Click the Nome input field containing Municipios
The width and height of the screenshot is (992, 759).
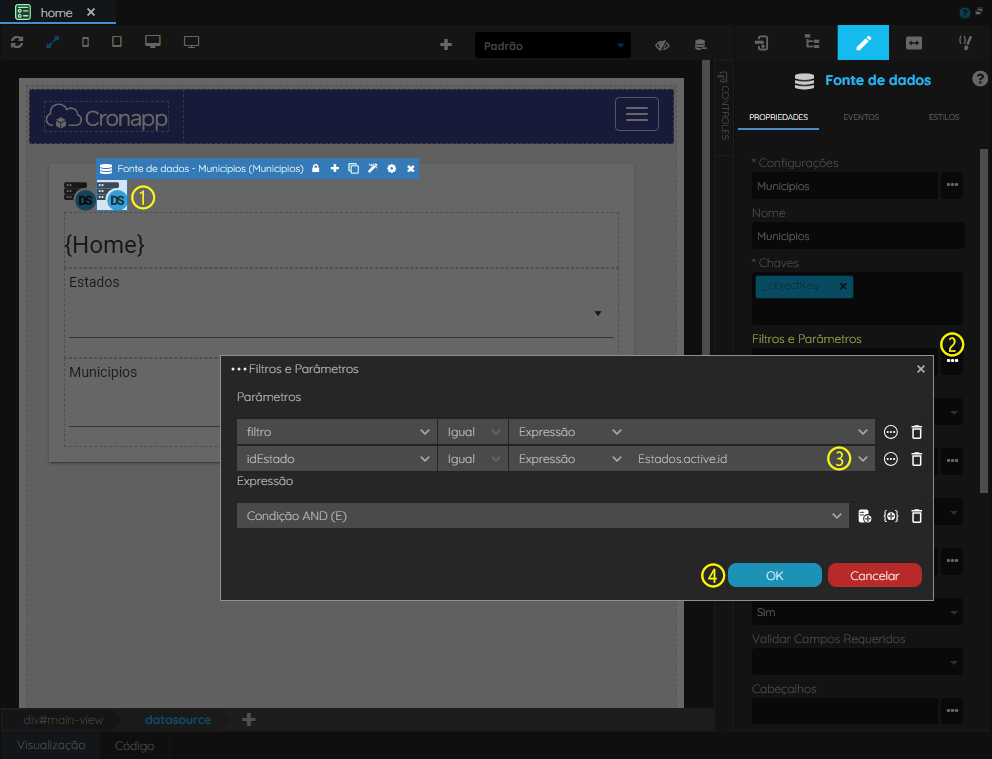click(858, 236)
